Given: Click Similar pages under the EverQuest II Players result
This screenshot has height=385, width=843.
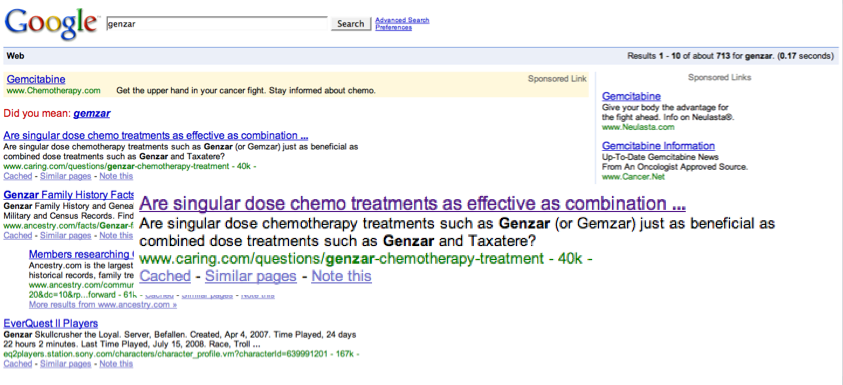Looking at the screenshot, I should [x=66, y=363].
